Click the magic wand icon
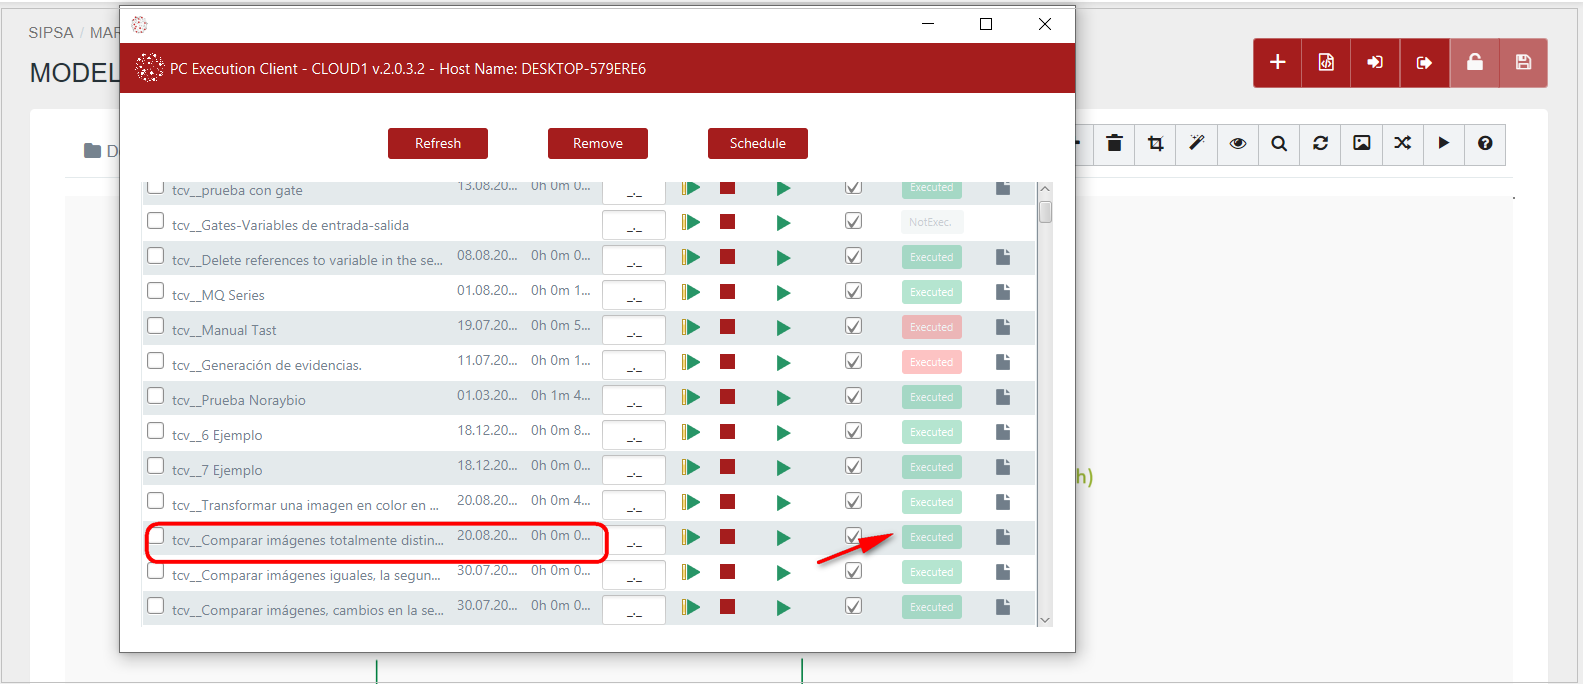Image resolution: width=1583 pixels, height=684 pixels. (1196, 144)
